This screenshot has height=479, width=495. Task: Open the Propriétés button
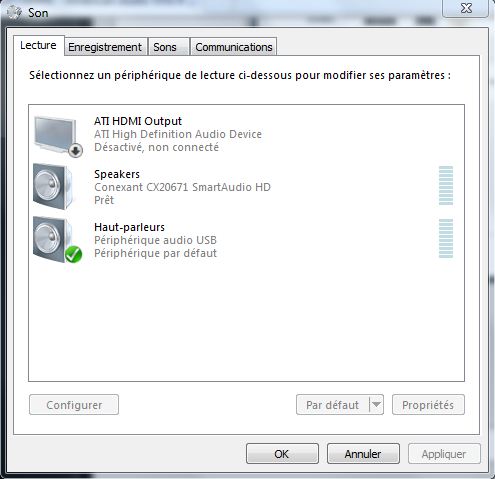point(428,405)
